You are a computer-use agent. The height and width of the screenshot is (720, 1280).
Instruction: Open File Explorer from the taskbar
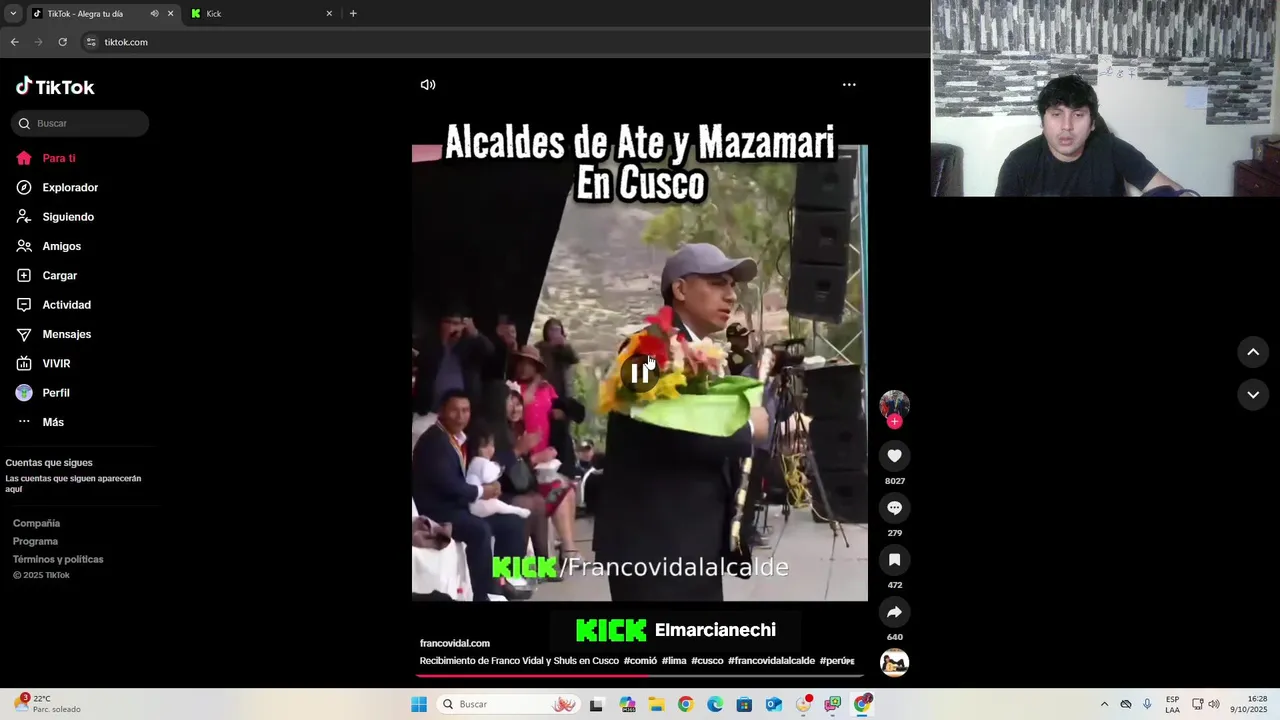[656, 704]
